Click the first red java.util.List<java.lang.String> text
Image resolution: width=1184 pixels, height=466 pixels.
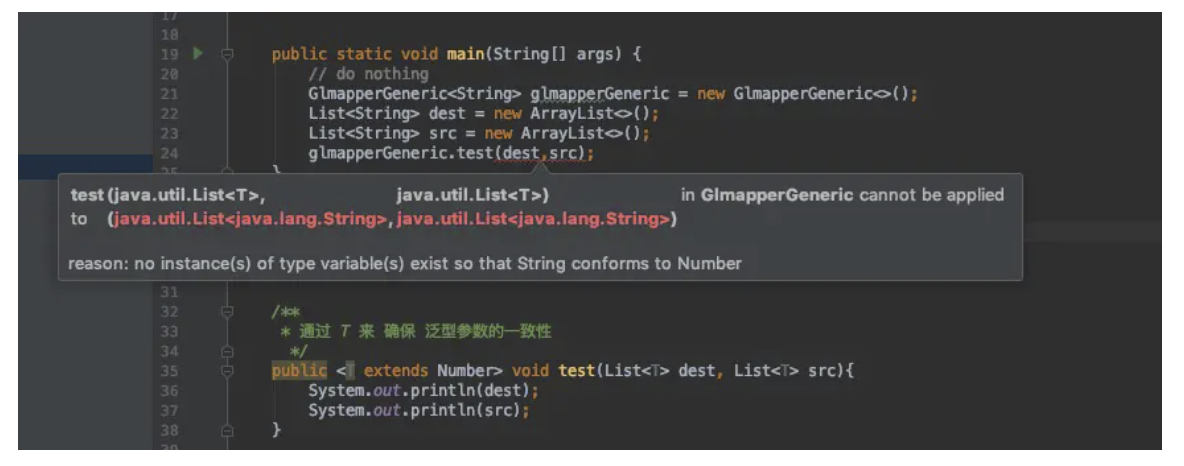coord(251,219)
